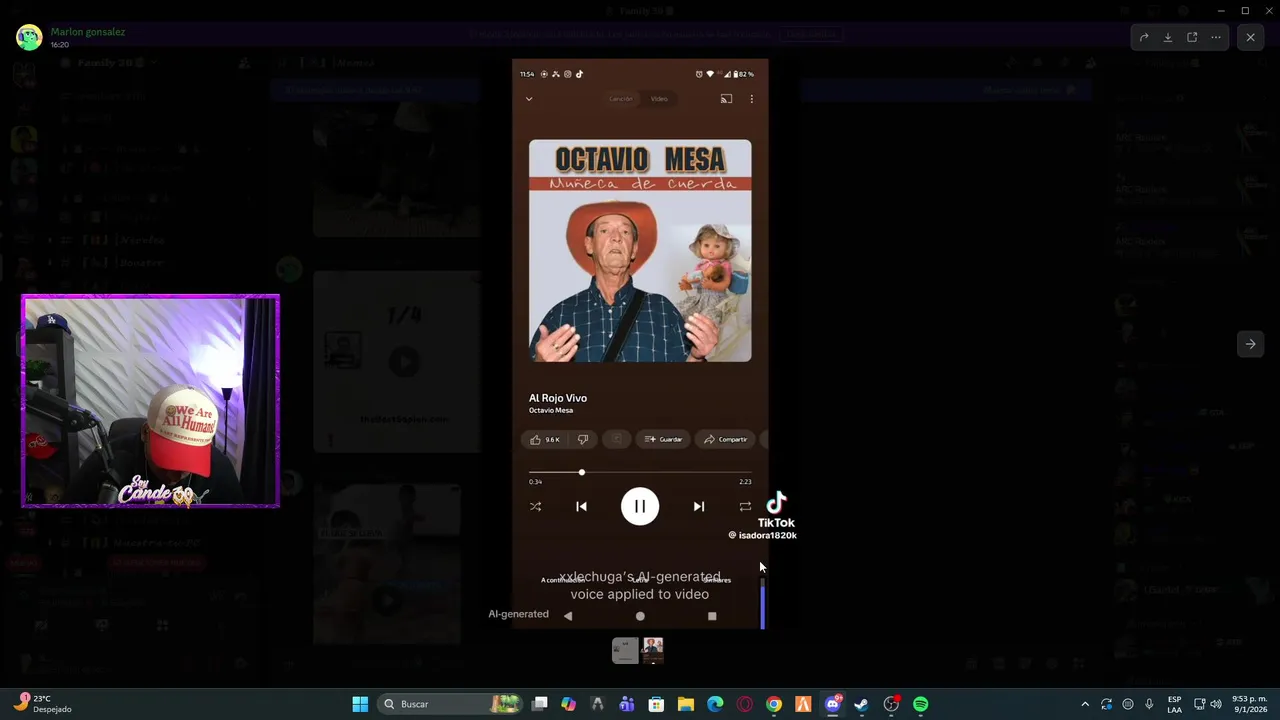Viewport: 1280px width, 720px height.
Task: Skip to the previous track
Action: tap(581, 507)
